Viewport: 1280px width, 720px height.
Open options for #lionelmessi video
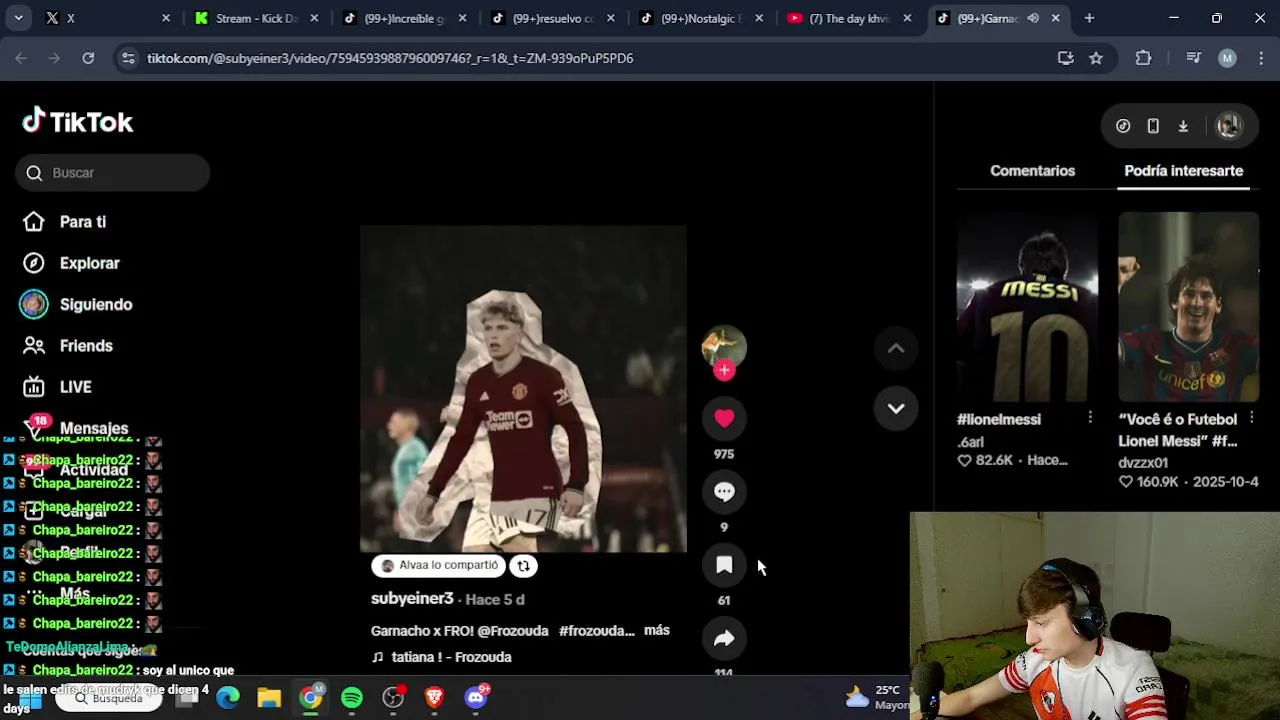coord(1090,418)
